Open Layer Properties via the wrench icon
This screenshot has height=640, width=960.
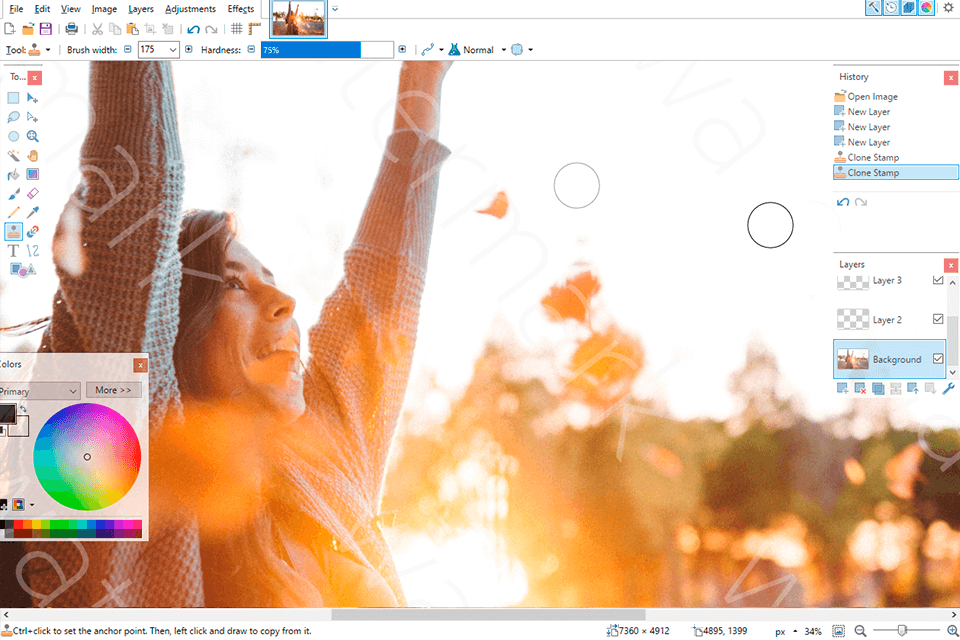pos(949,388)
